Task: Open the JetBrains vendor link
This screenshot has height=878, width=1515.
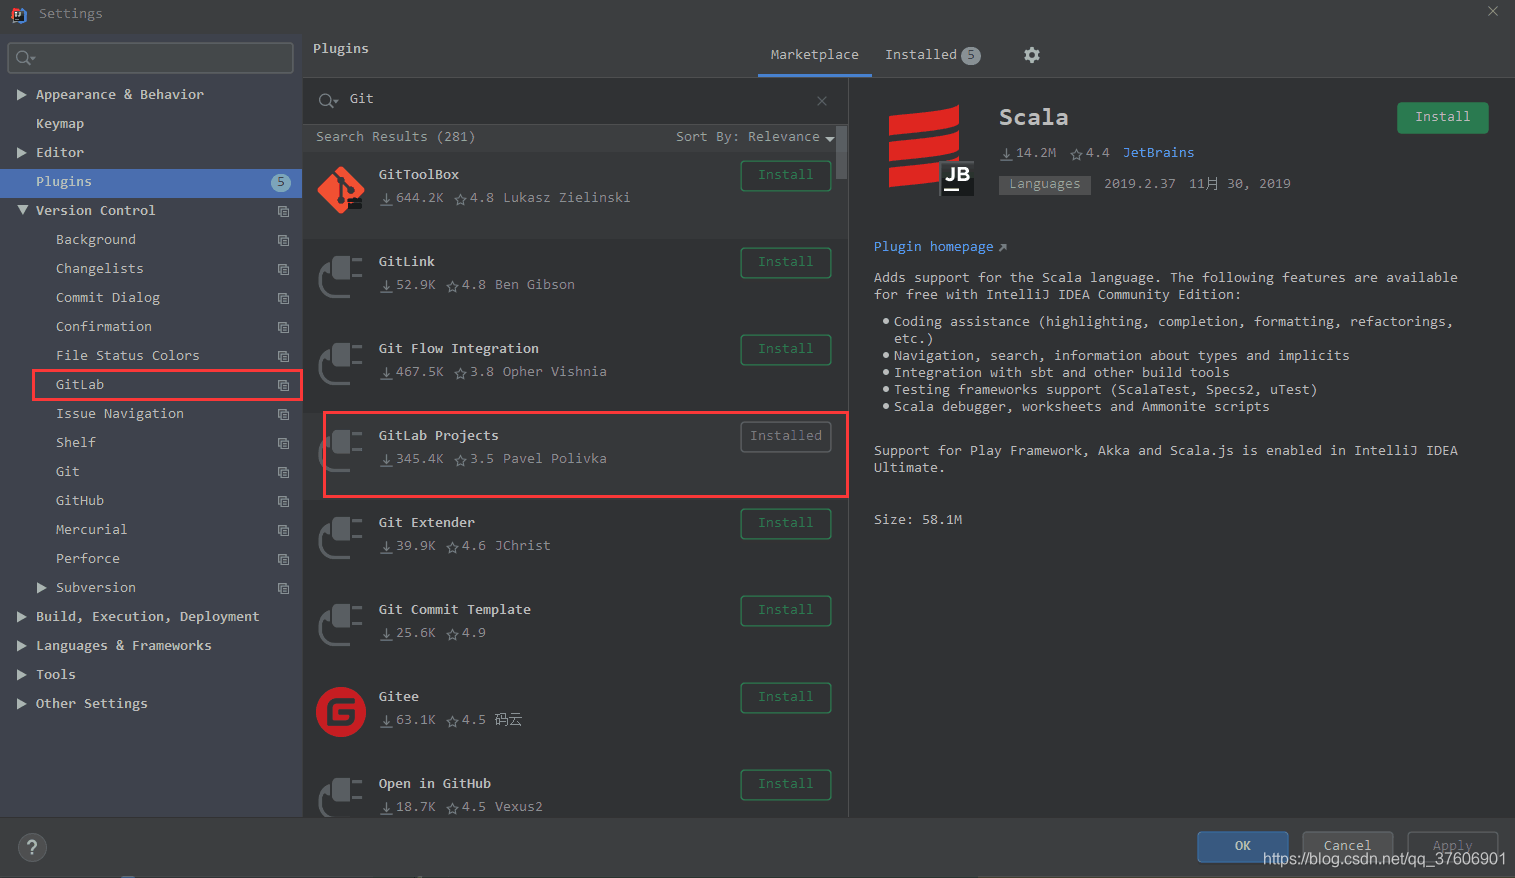Action: click(x=1158, y=153)
